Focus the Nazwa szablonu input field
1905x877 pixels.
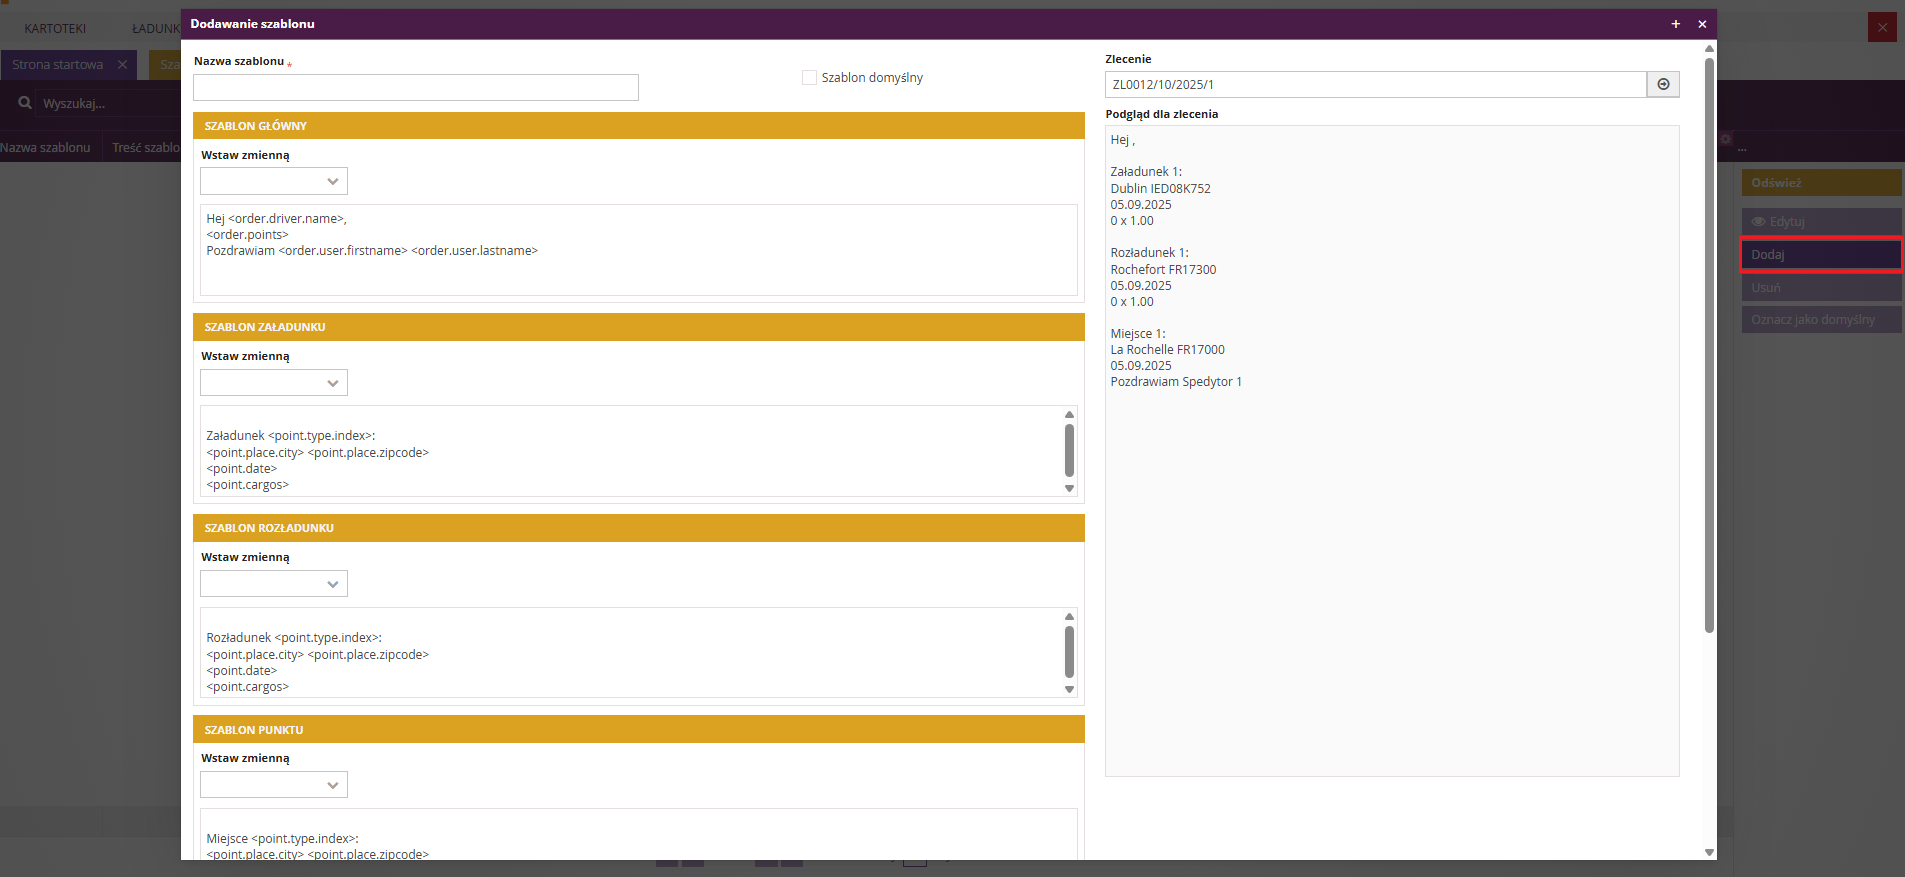[416, 87]
